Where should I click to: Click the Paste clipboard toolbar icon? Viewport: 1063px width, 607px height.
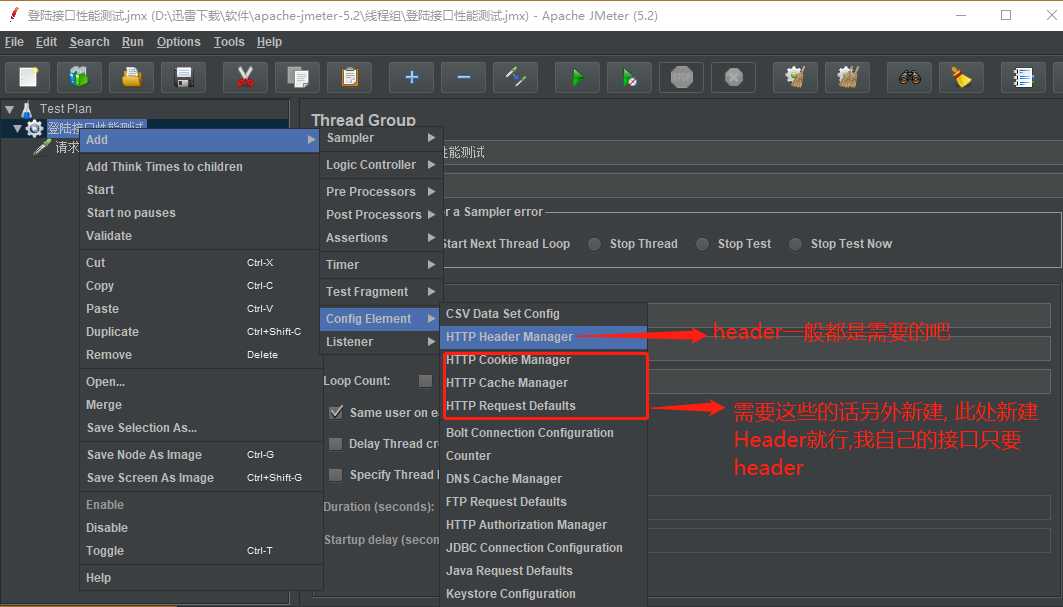click(x=350, y=77)
